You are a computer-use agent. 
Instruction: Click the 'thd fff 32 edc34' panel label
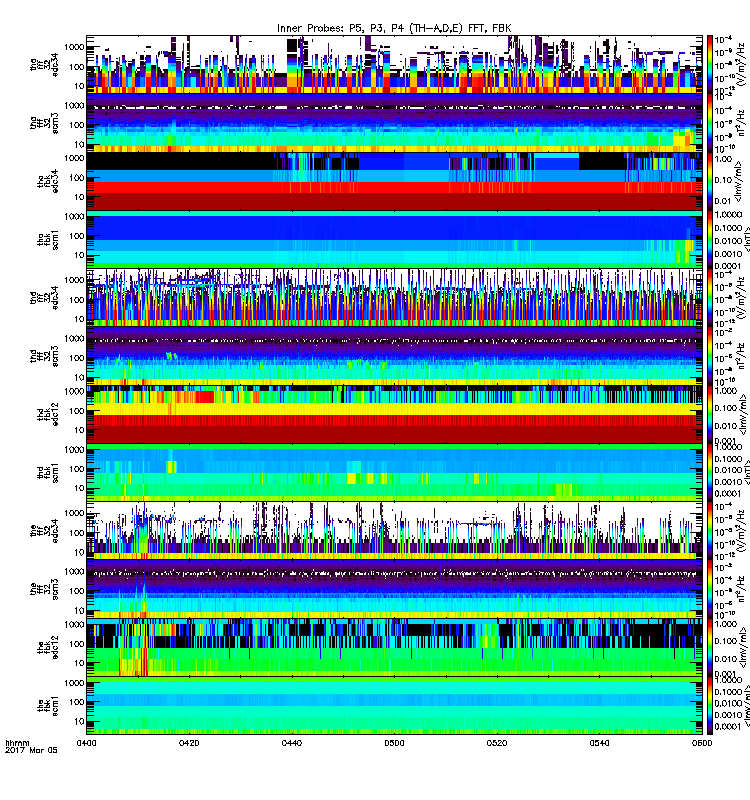click(44, 298)
